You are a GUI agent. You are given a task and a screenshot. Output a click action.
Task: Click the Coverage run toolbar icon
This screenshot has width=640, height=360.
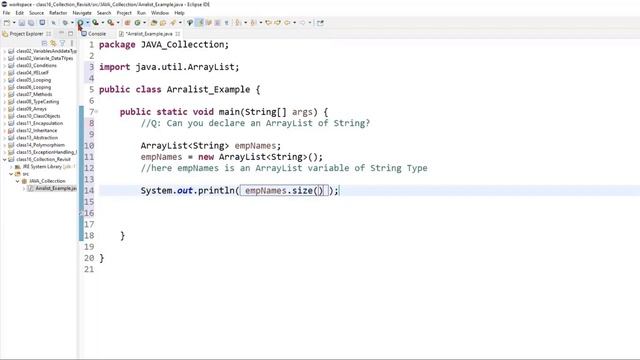click(x=95, y=23)
